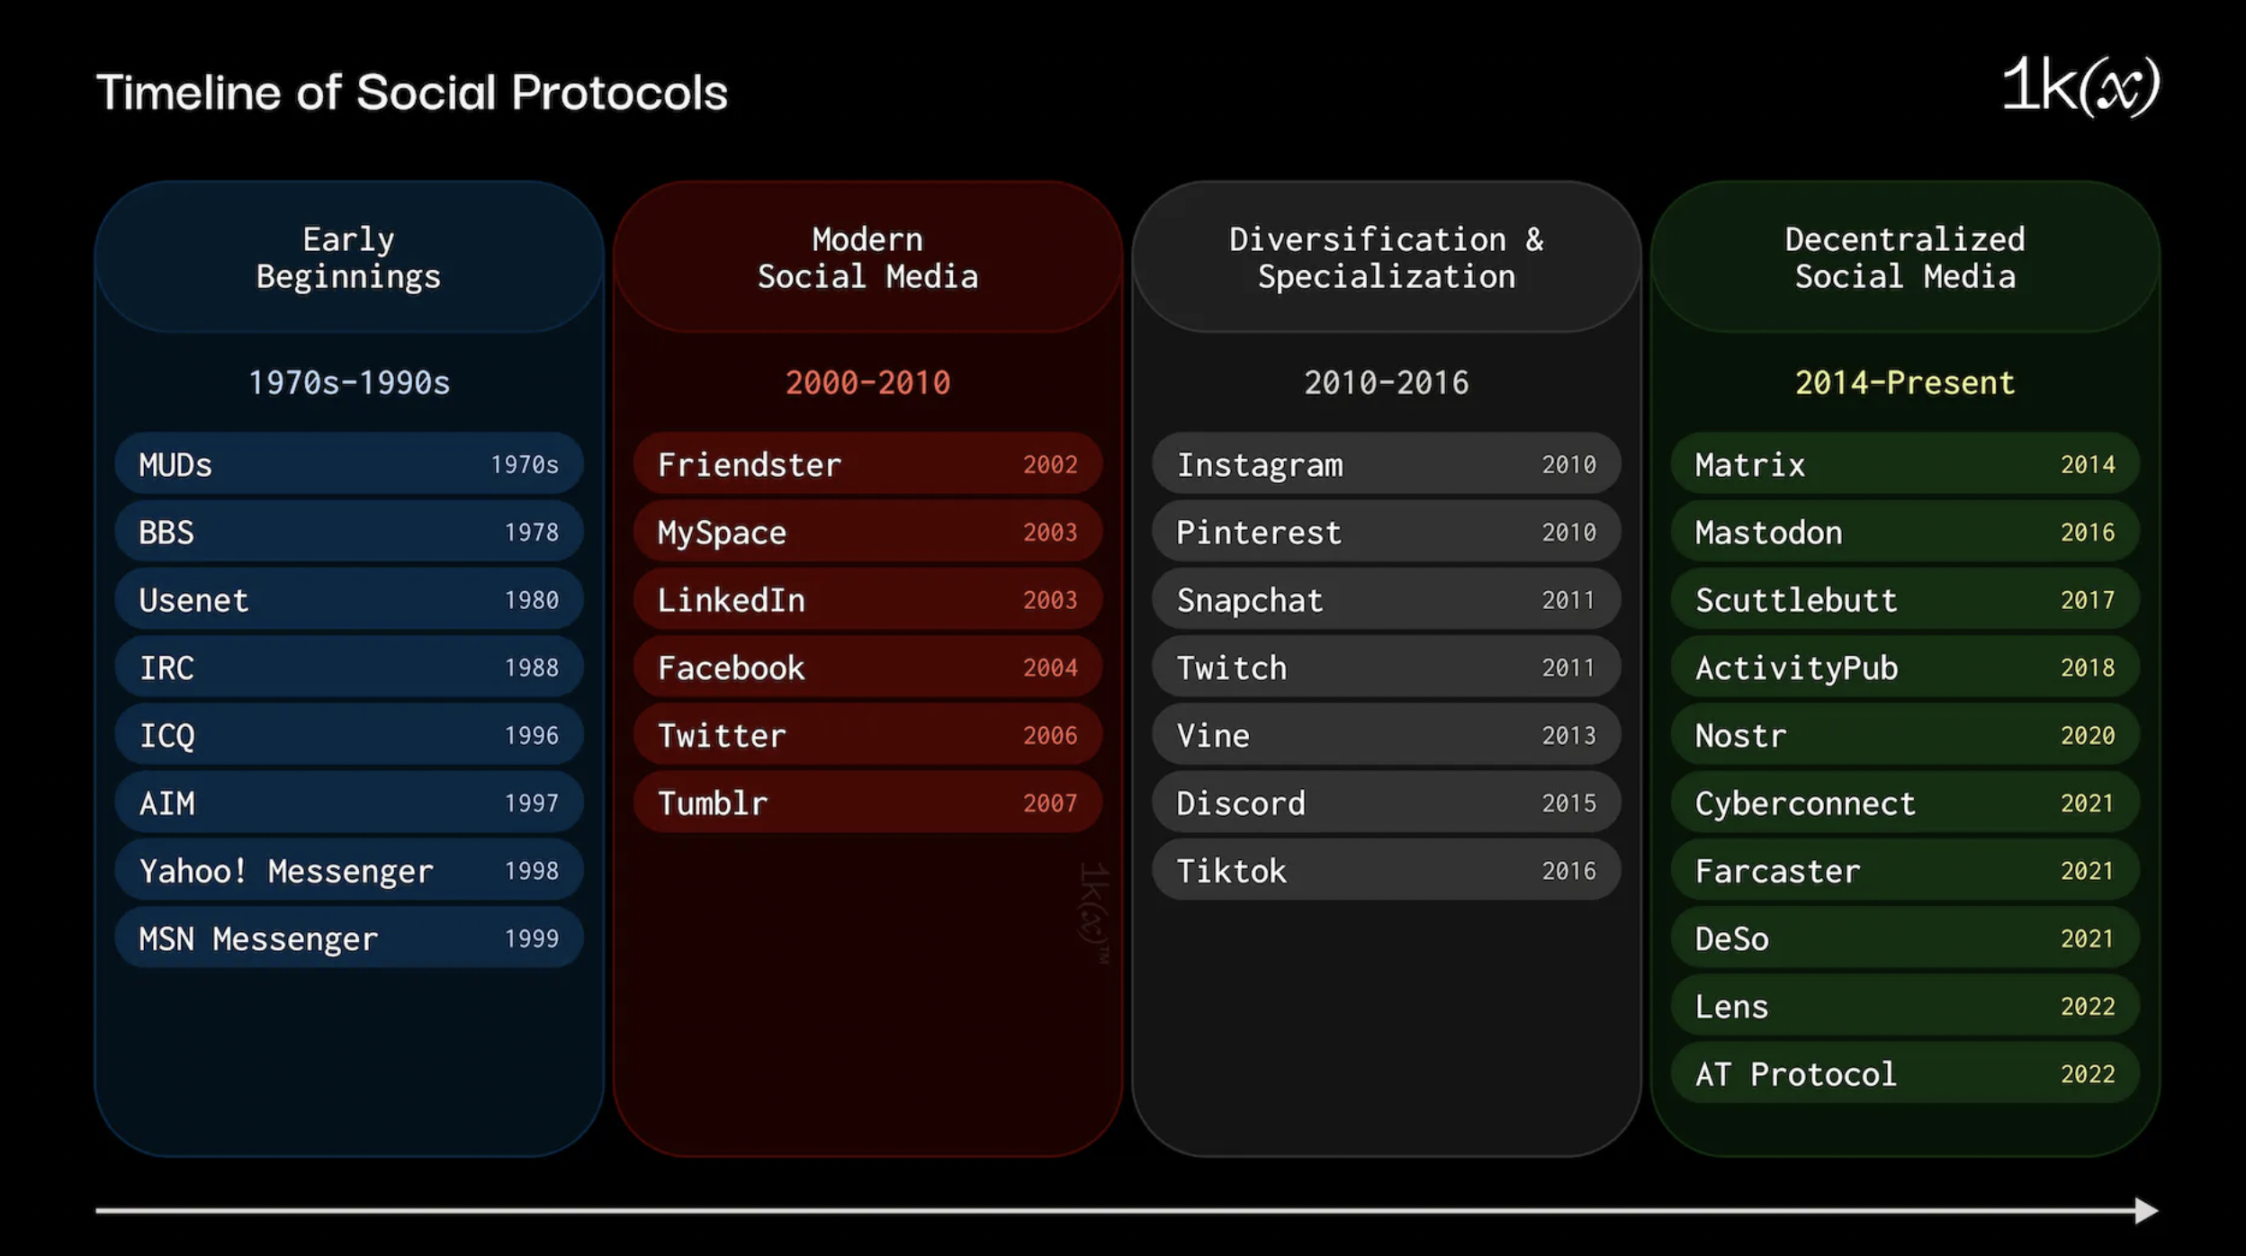The height and width of the screenshot is (1256, 2246).
Task: Select the Tiktok 2016 row
Action: (1386, 870)
